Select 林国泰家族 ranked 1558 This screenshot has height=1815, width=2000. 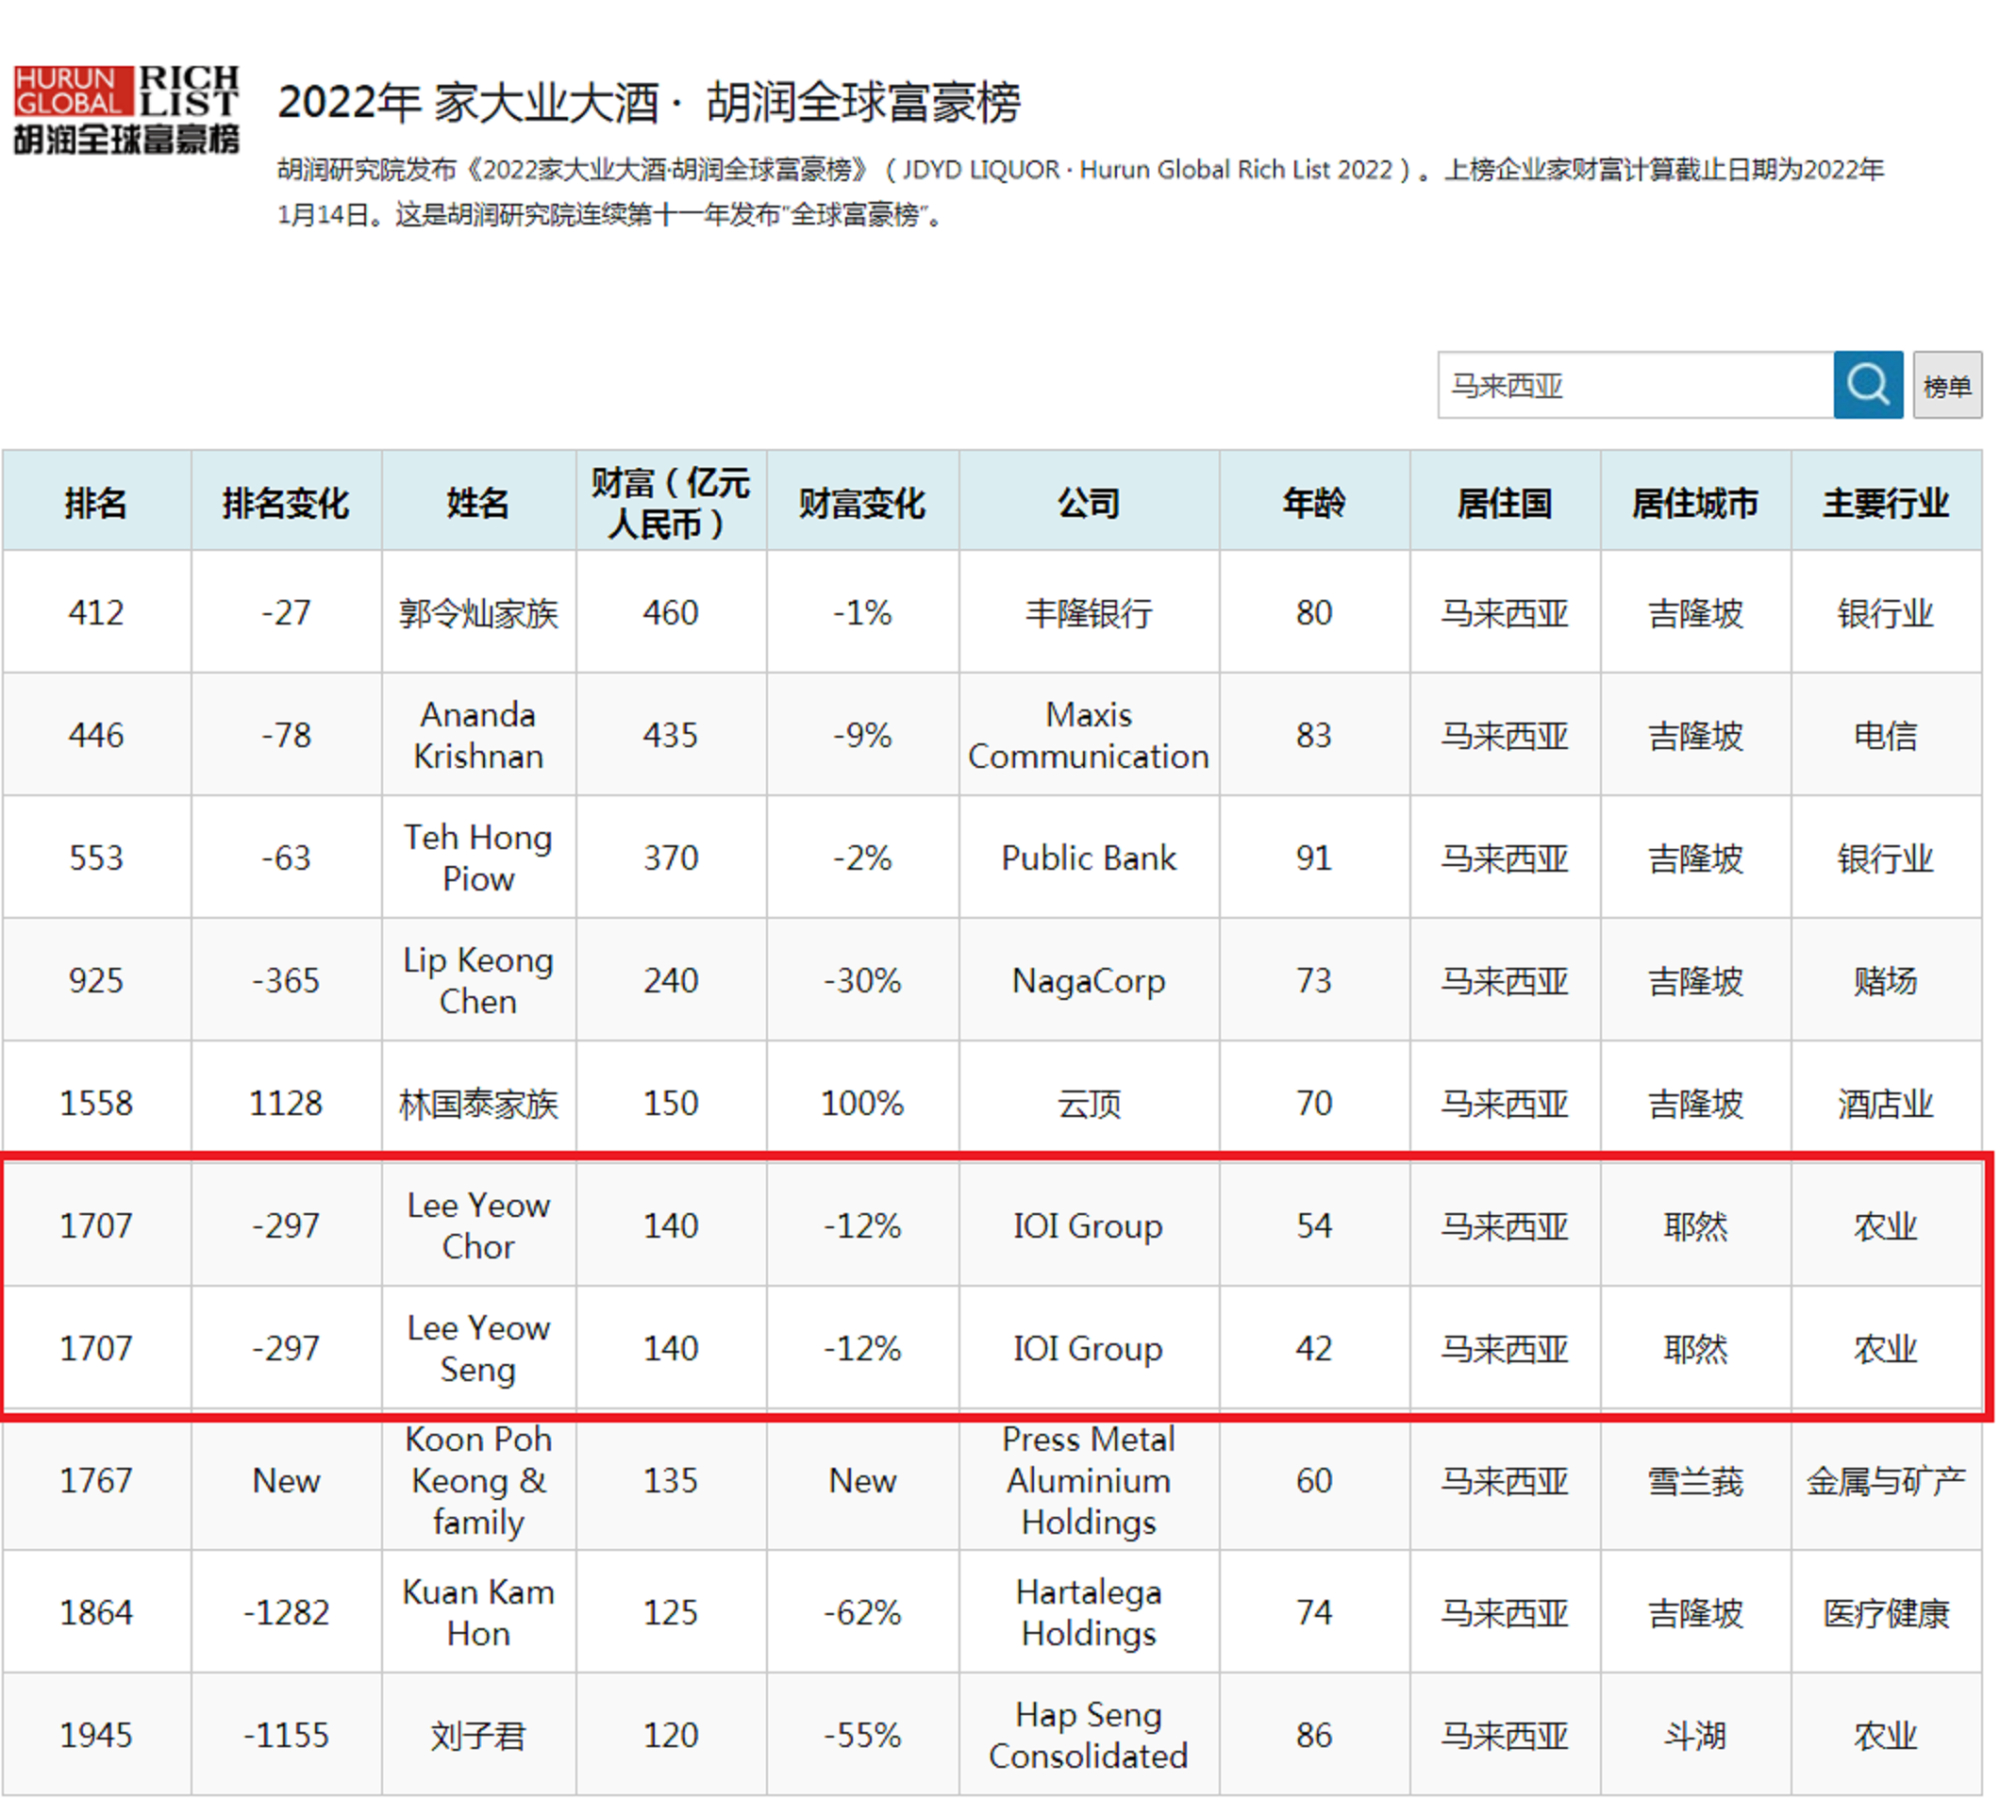pos(478,1103)
